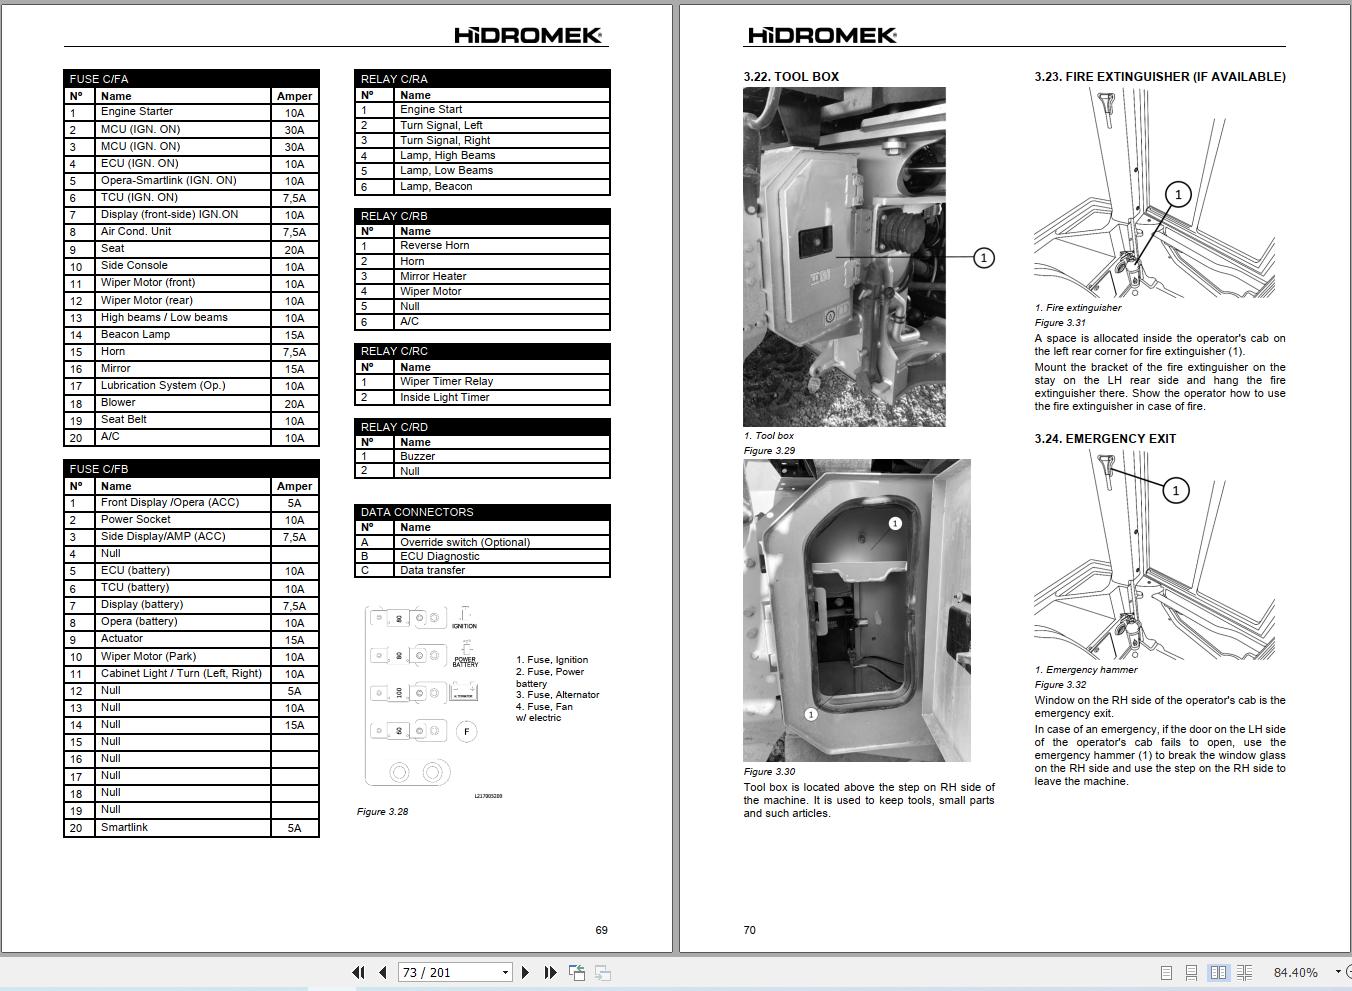Jump to last page of document

pos(550,972)
